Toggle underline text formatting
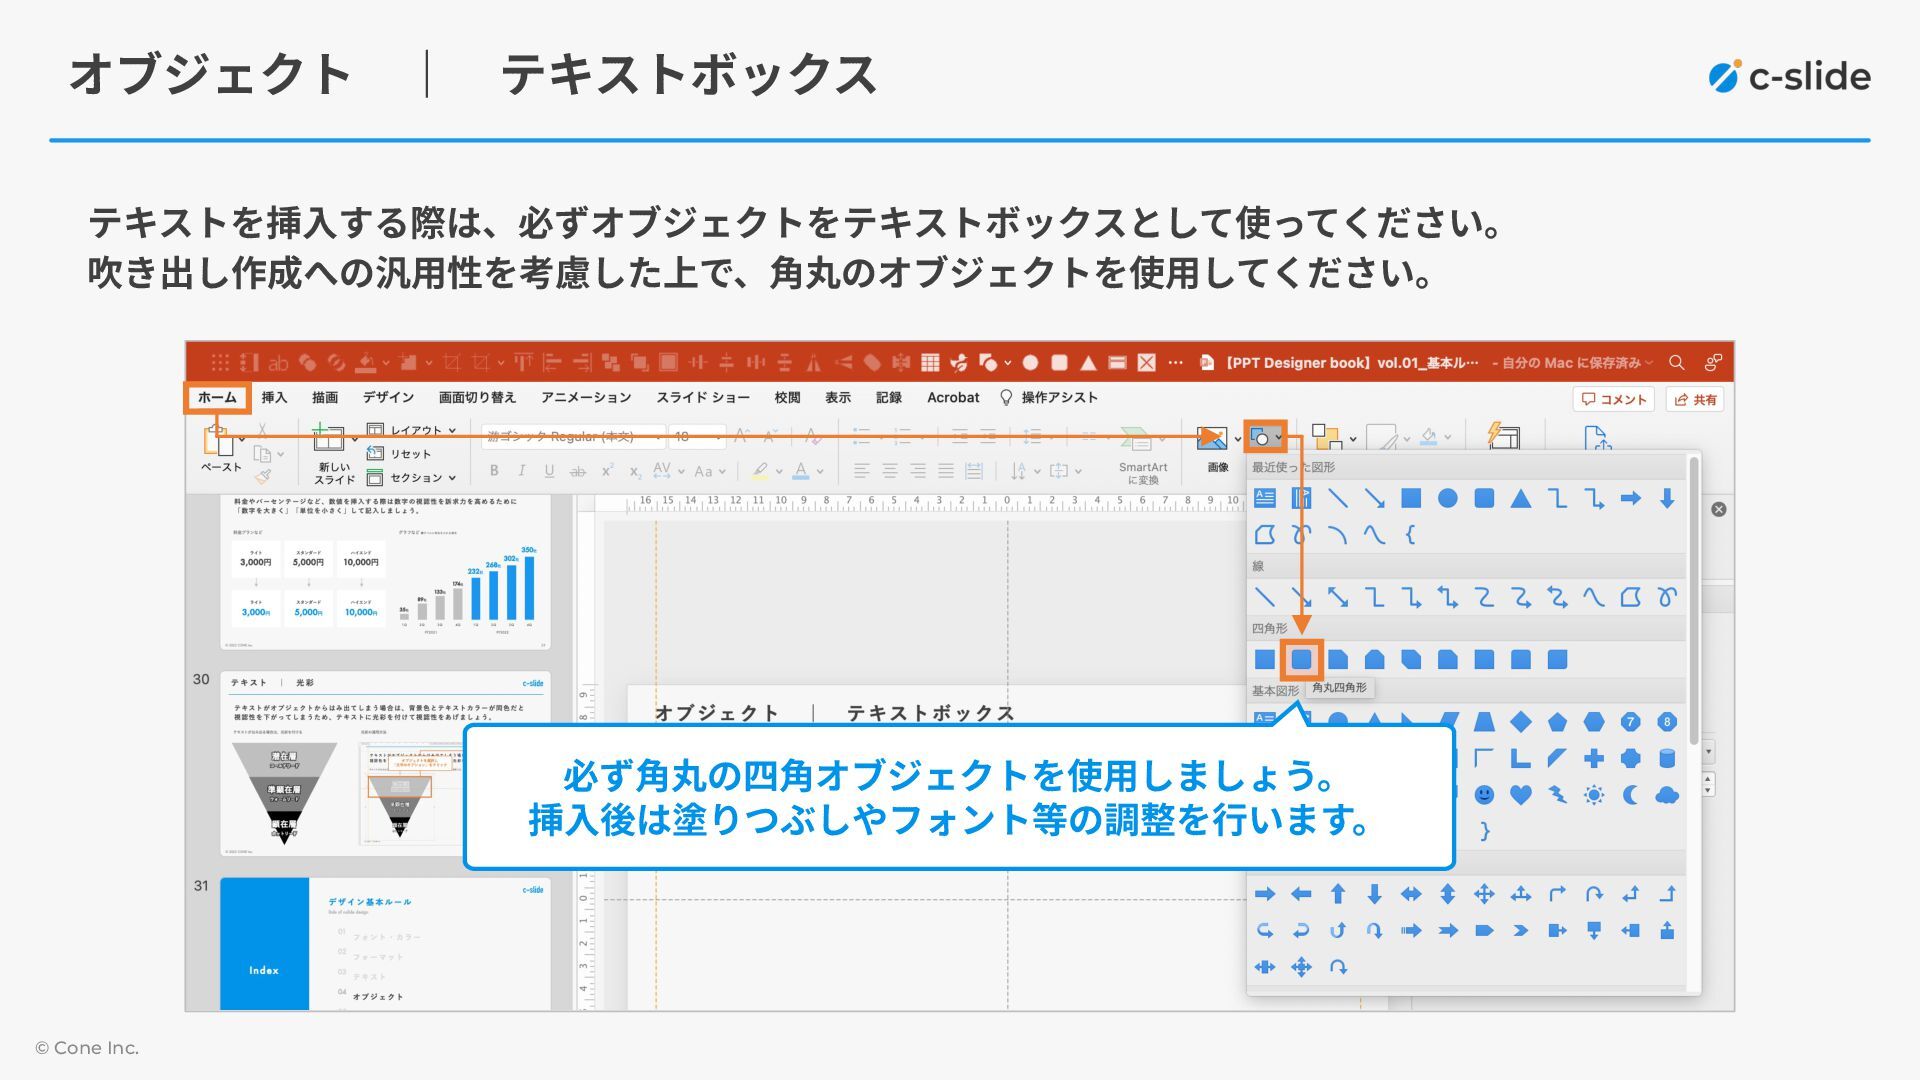Viewport: 1920px width, 1080px height. [x=549, y=471]
